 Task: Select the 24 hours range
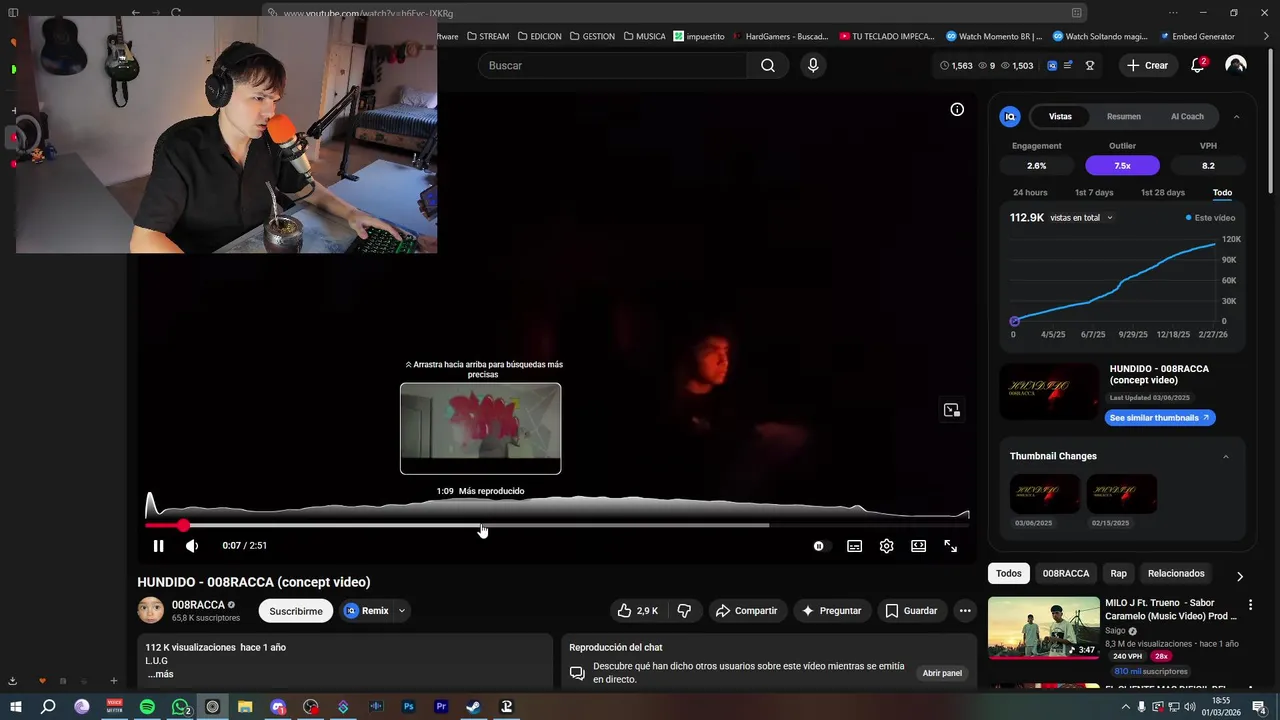(1030, 192)
